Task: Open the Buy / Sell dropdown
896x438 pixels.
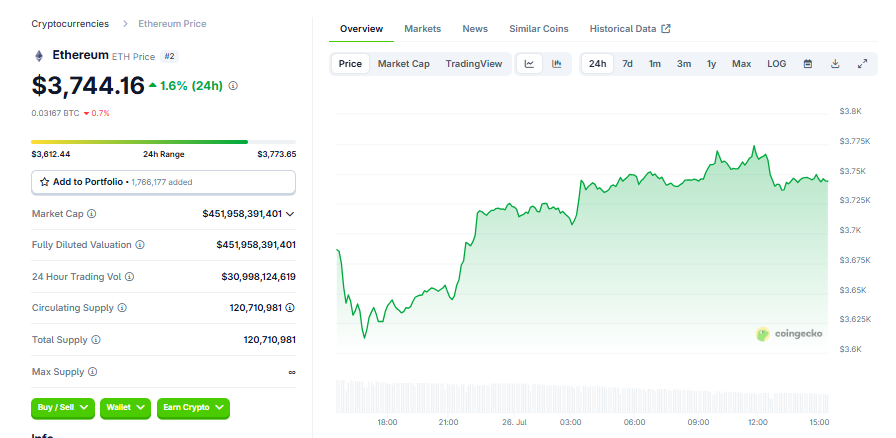Action: click(63, 408)
